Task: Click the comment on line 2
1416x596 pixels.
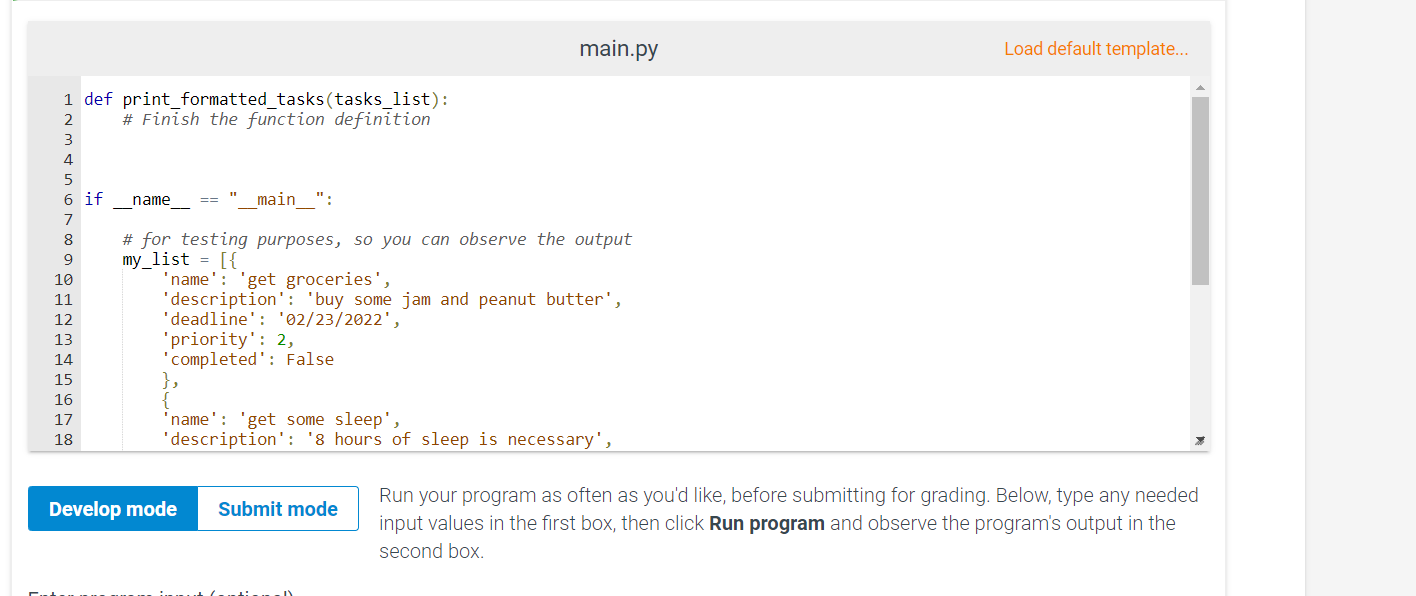Action: pos(275,119)
